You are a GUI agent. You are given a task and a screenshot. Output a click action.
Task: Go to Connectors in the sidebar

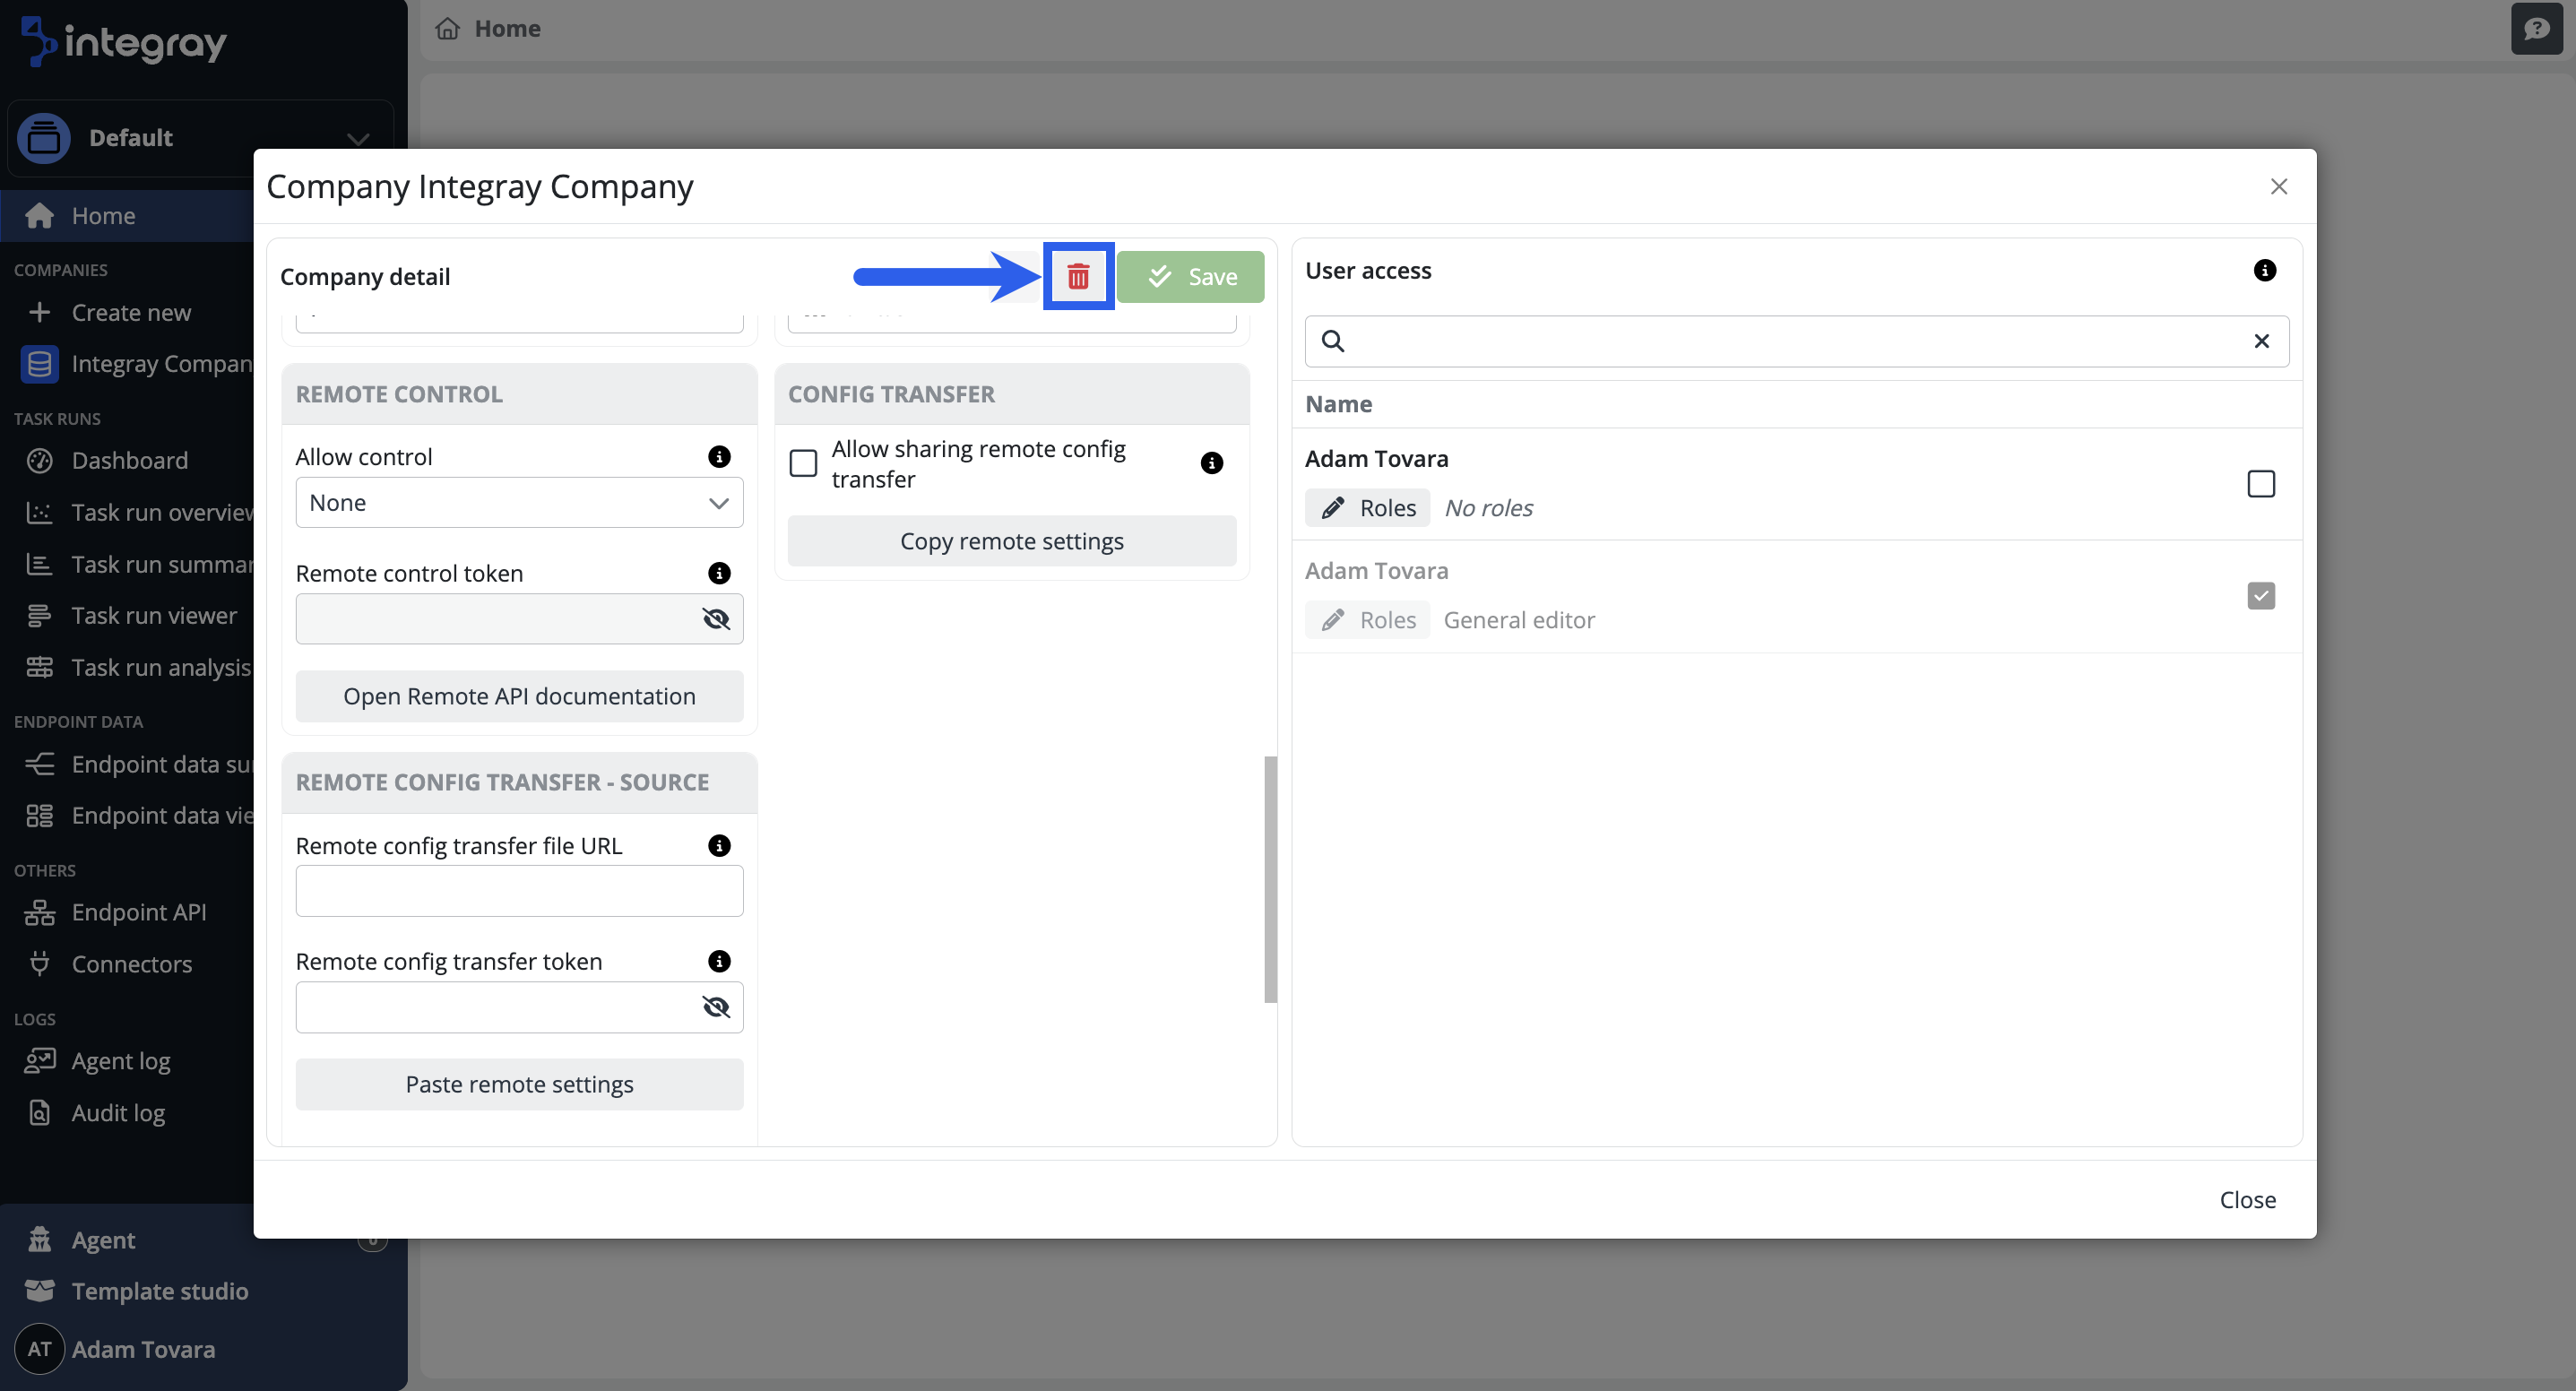coord(131,963)
